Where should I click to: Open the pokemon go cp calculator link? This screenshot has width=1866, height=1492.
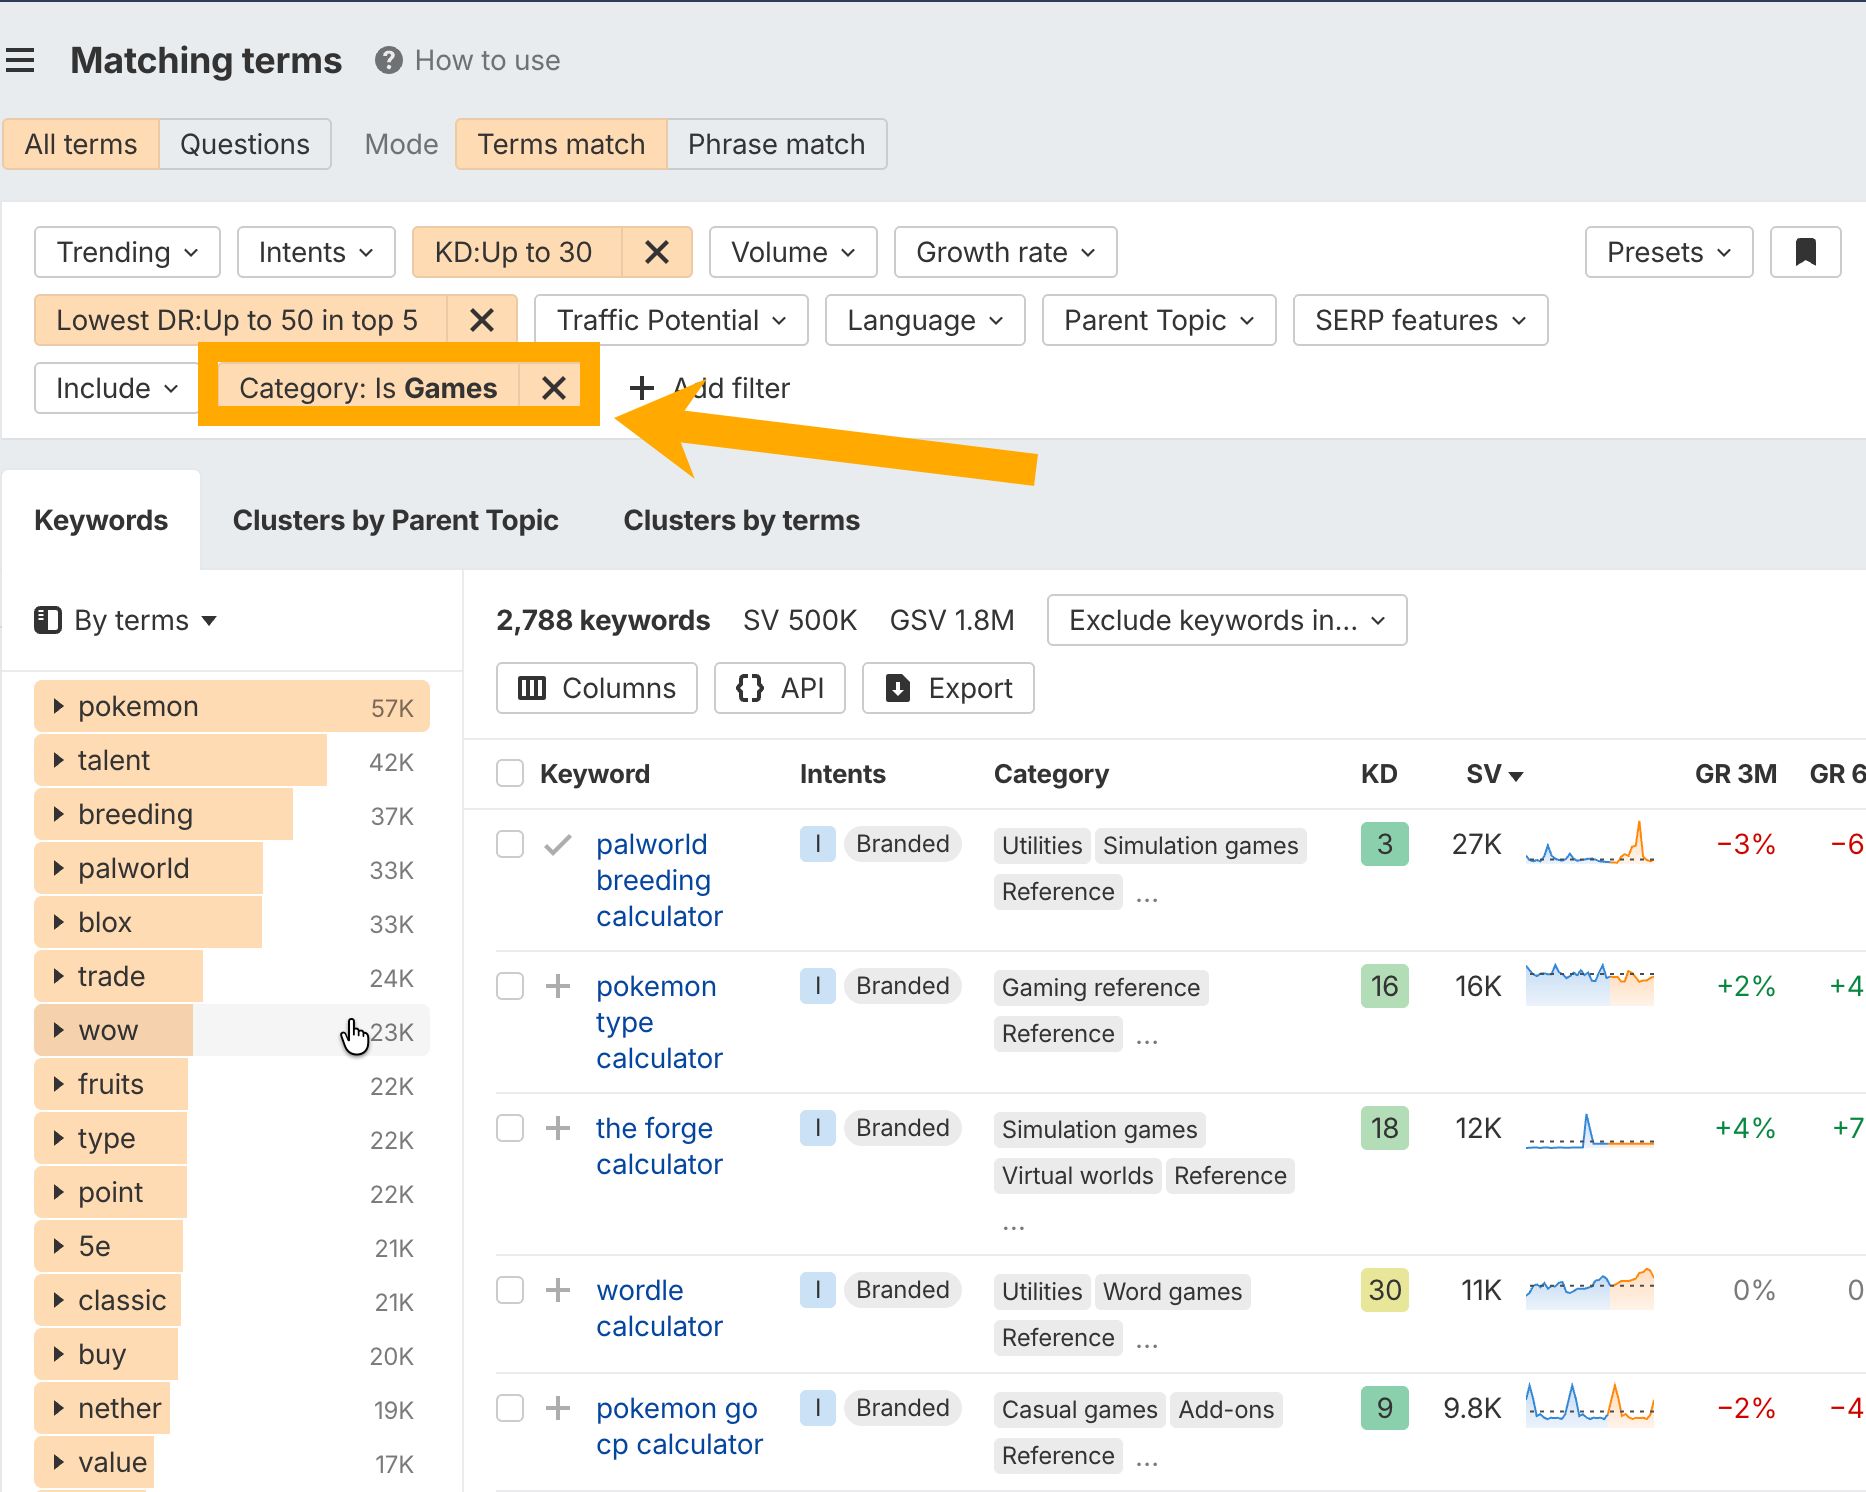point(679,1426)
